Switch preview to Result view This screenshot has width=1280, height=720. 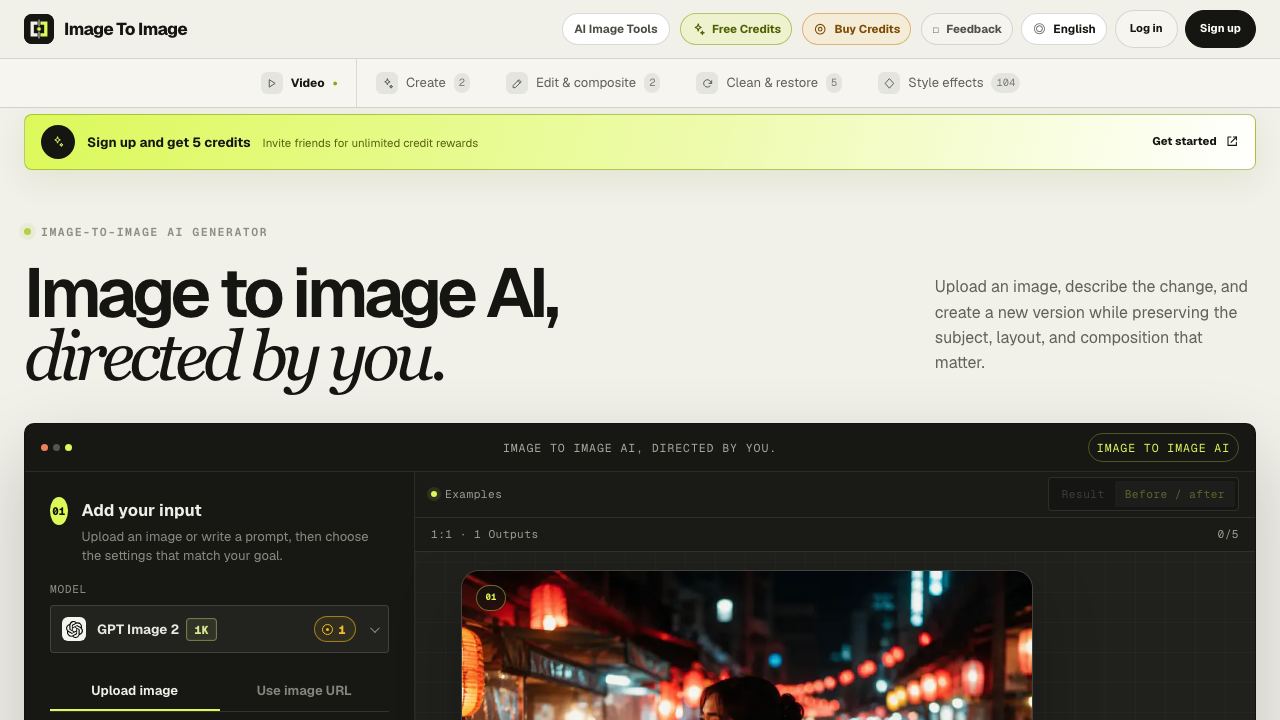(x=1083, y=494)
